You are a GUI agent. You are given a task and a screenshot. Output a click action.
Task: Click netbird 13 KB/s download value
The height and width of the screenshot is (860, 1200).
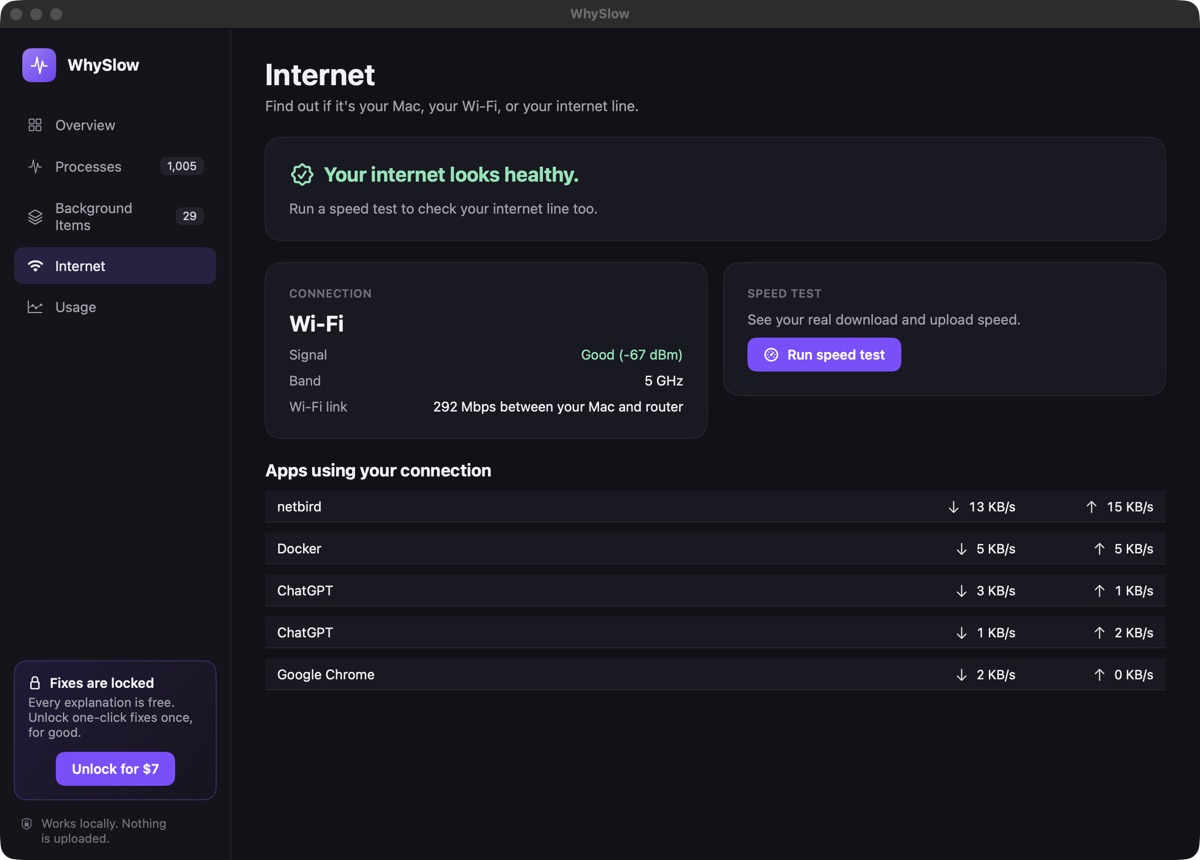(x=992, y=507)
